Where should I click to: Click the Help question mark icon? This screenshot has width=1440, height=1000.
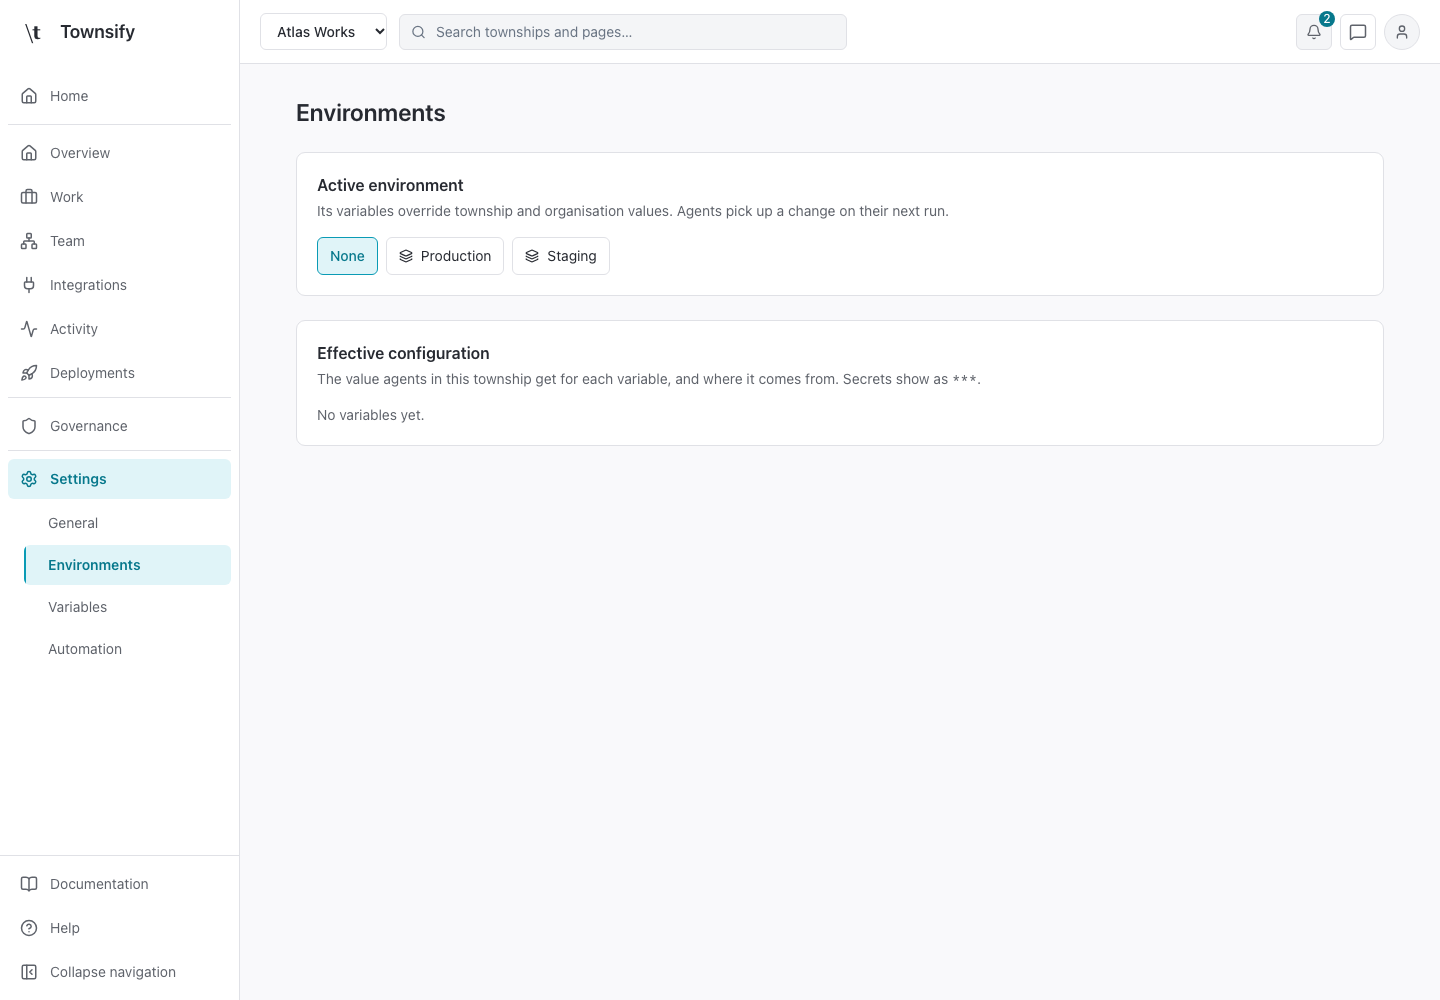[x=29, y=928]
